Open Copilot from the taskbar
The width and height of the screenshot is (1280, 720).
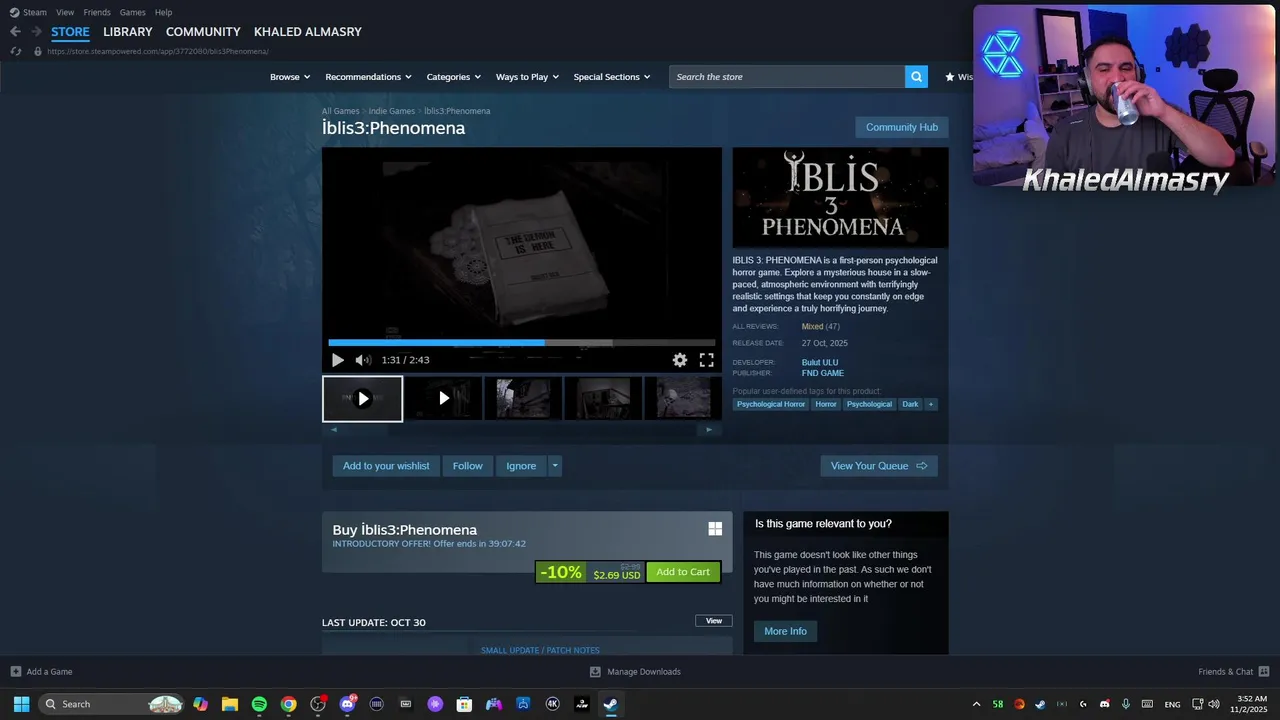point(201,704)
